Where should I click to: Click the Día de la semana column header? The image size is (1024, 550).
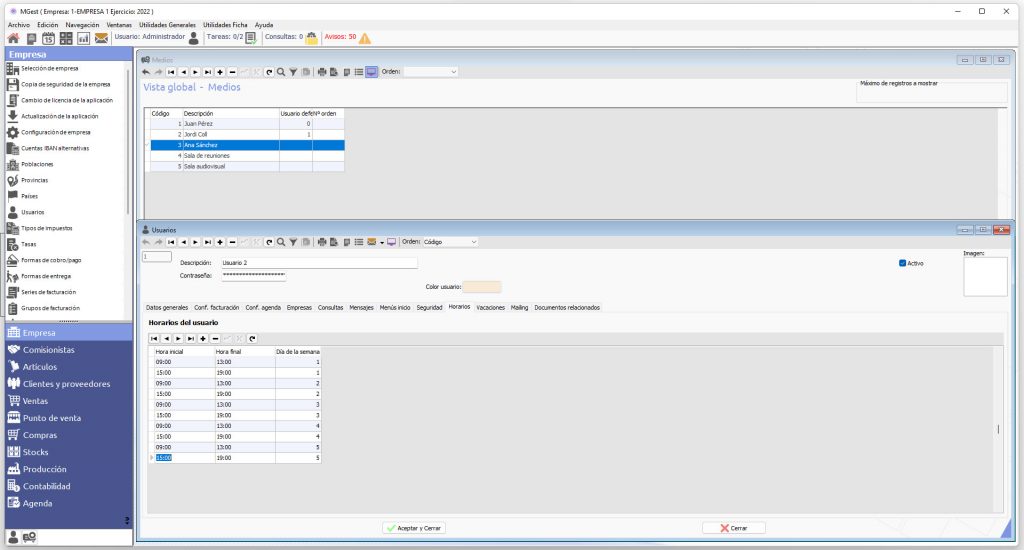pos(298,352)
